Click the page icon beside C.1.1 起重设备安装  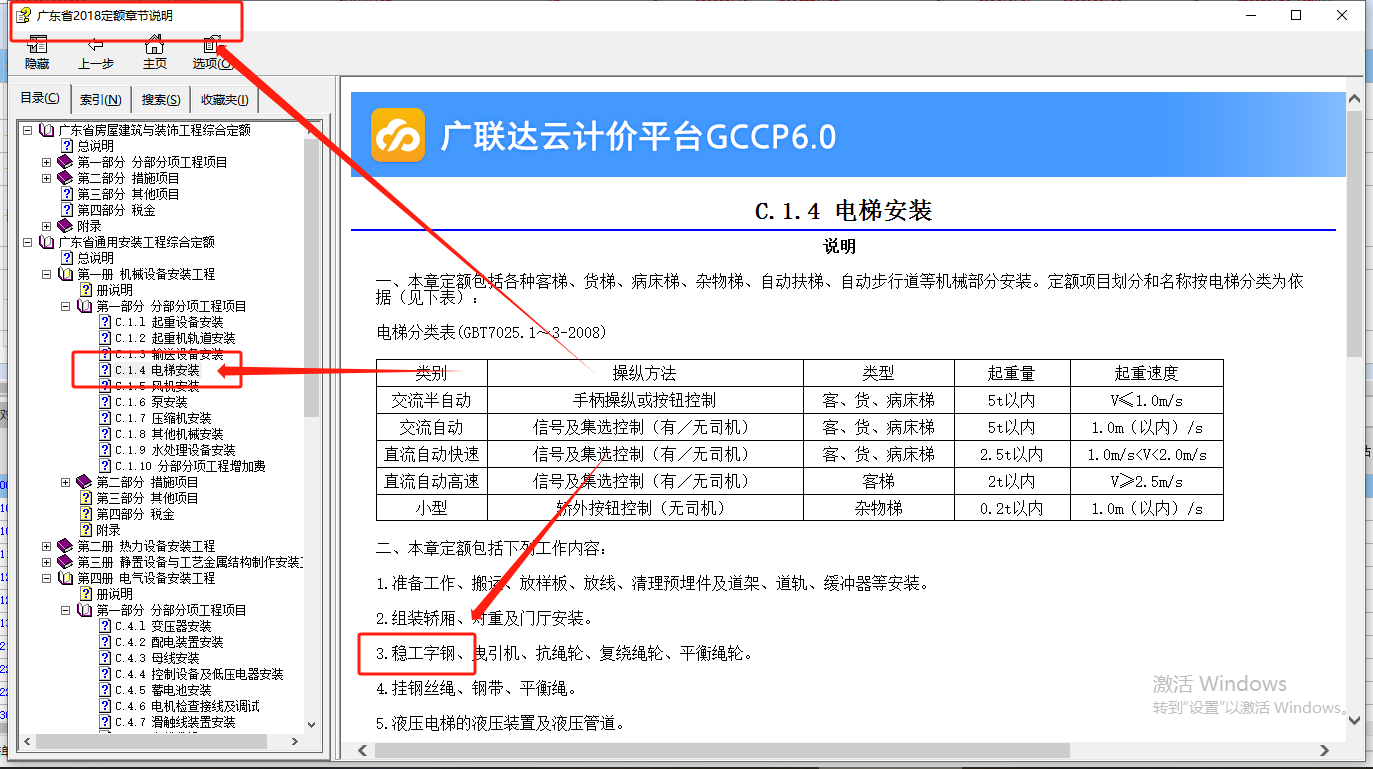pos(105,322)
